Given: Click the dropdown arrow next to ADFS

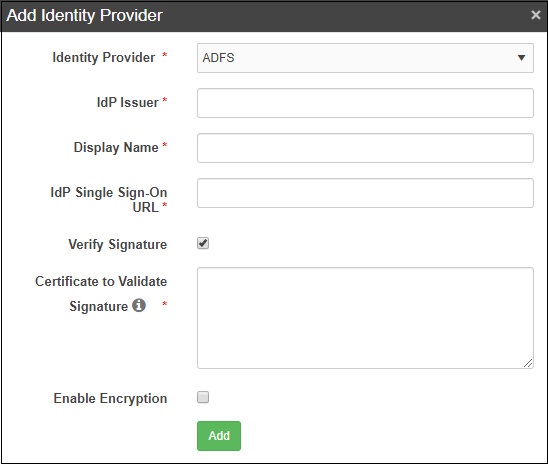Looking at the screenshot, I should pyautogui.click(x=521, y=58).
